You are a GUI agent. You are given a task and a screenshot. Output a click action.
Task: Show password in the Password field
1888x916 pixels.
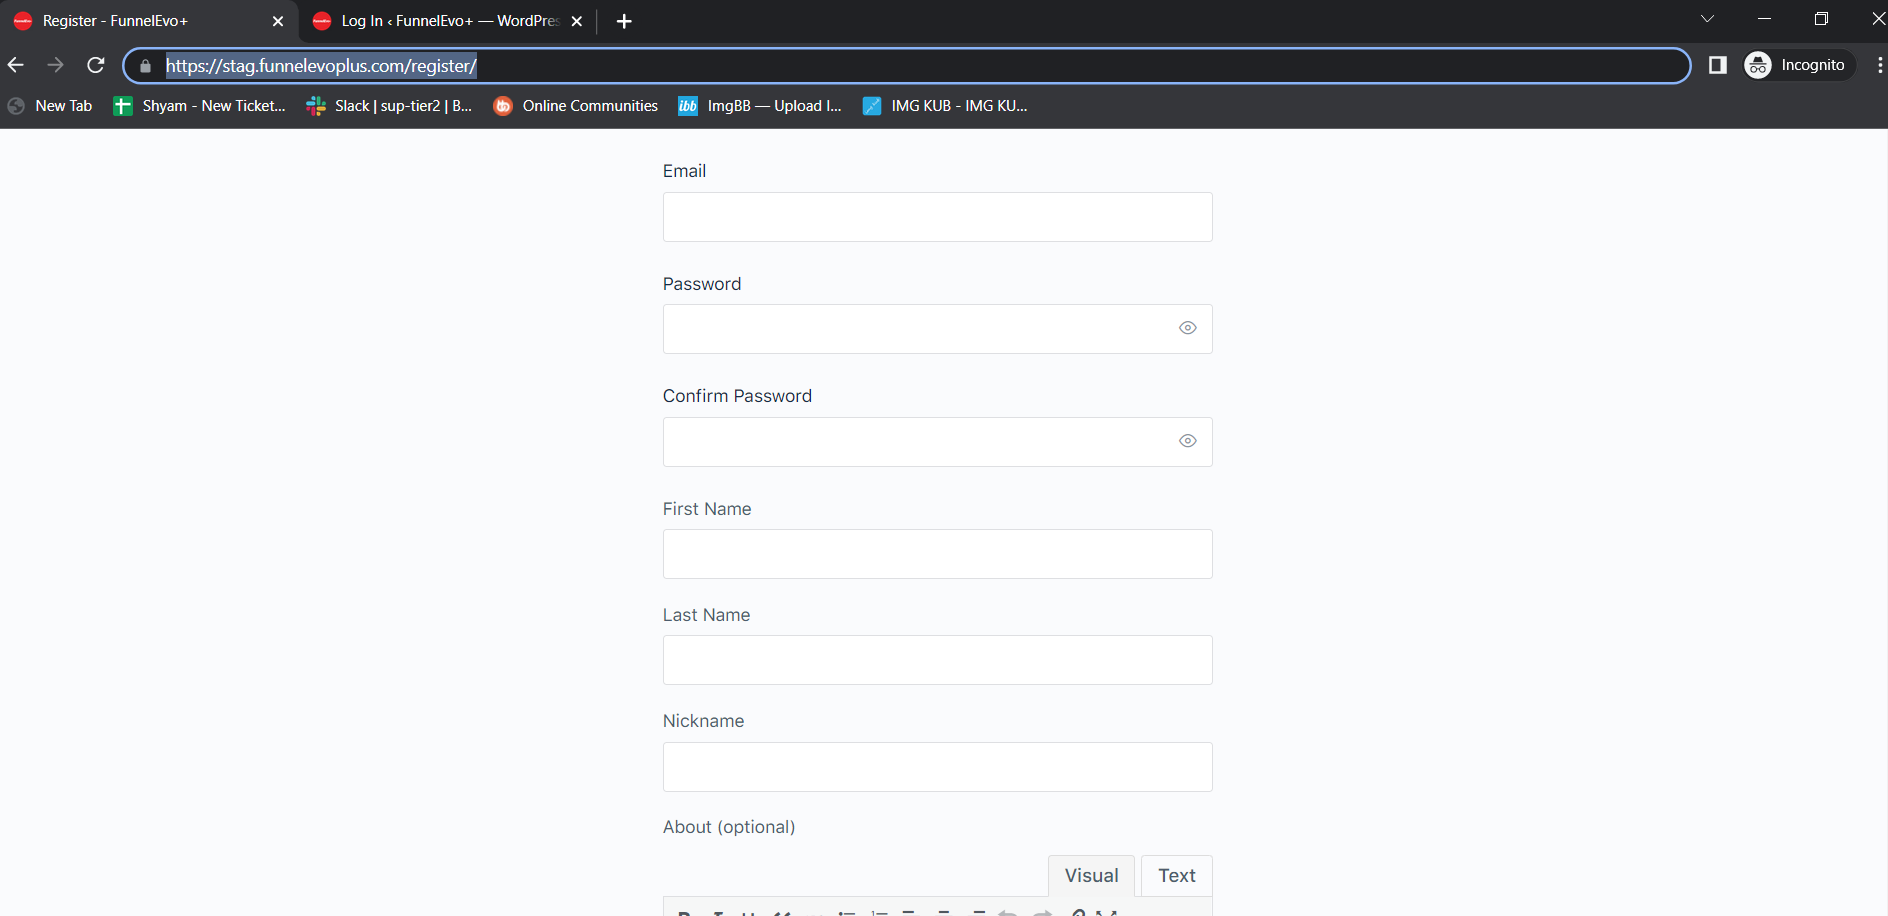[1187, 328]
